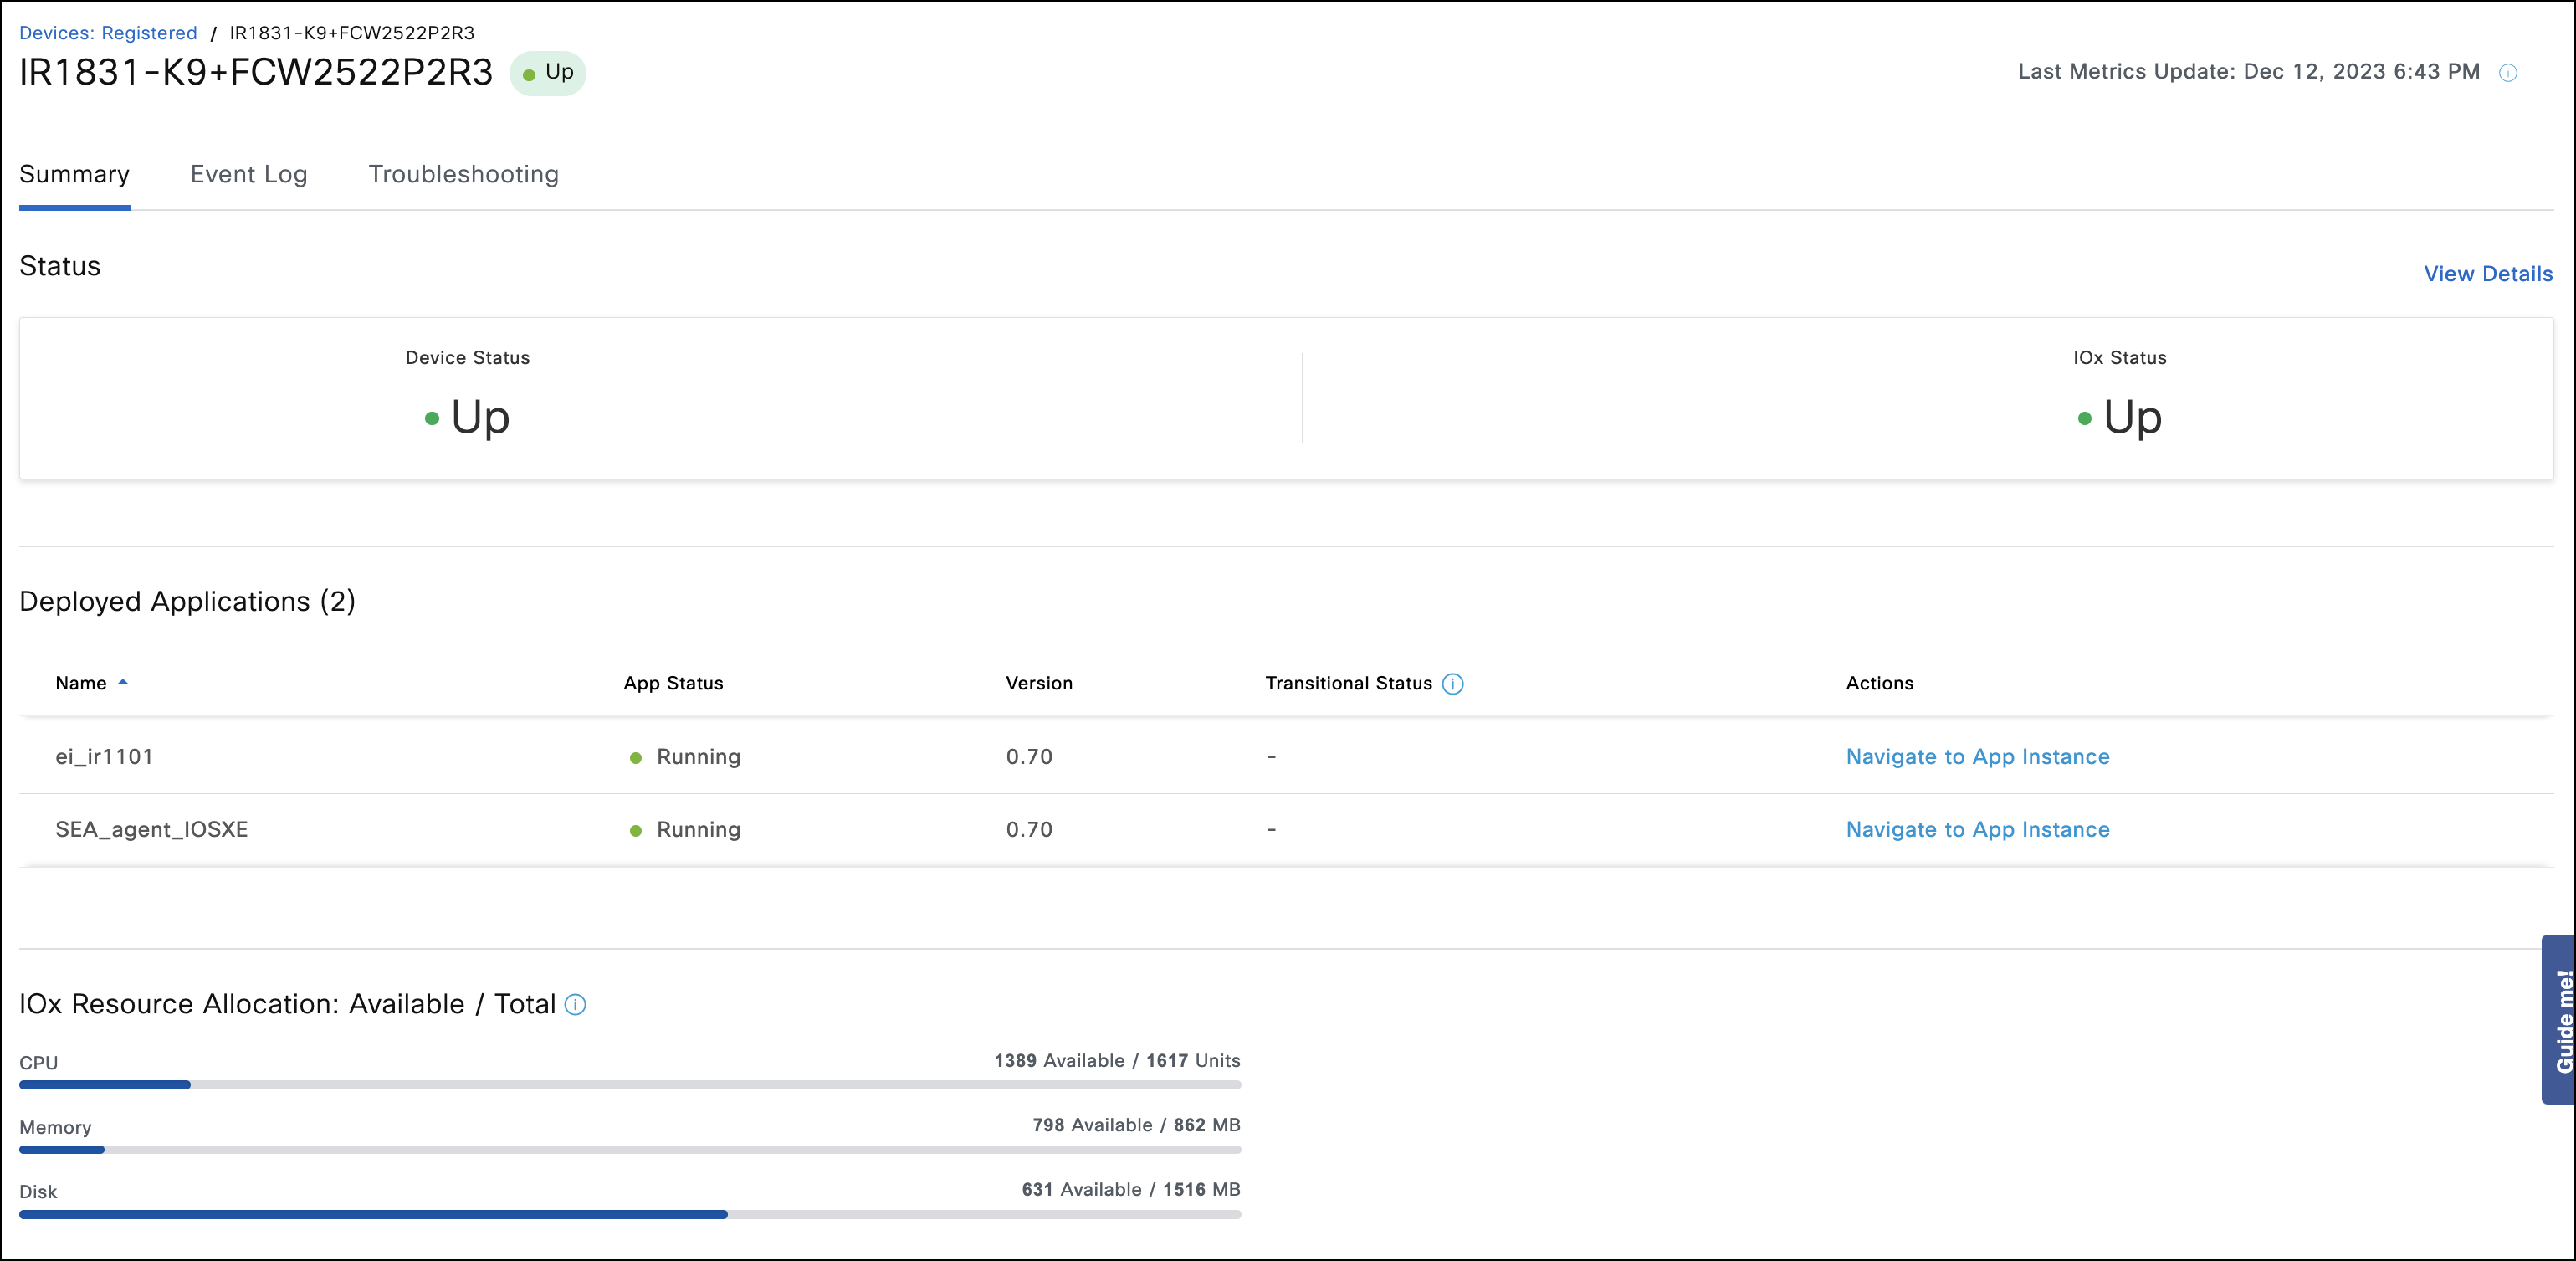Open the Transitional Status info tooltip
Image resolution: width=2576 pixels, height=1261 pixels.
point(1453,684)
